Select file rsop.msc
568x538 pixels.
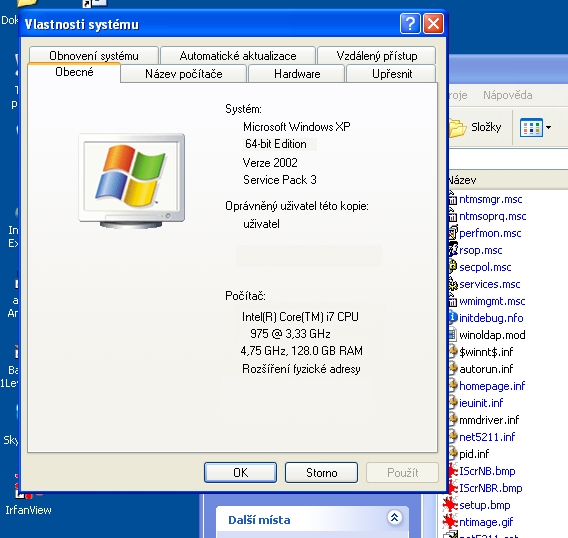480,250
